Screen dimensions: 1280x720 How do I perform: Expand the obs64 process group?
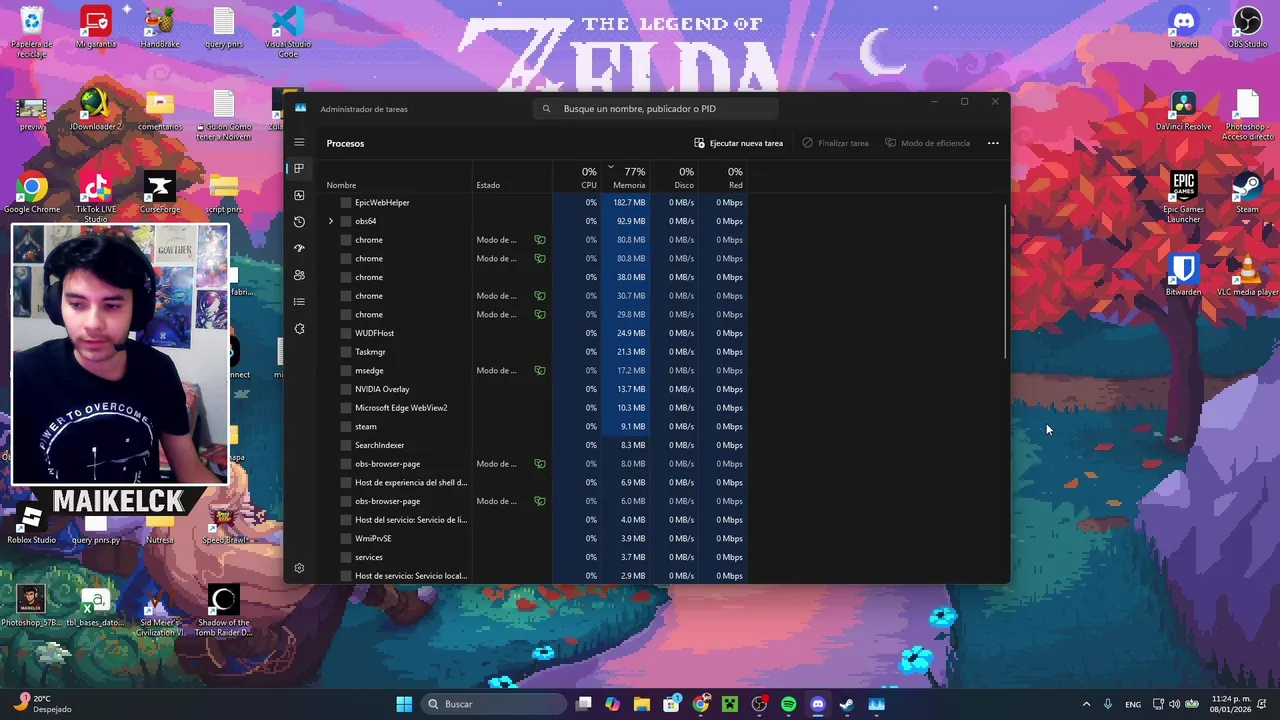click(x=331, y=221)
